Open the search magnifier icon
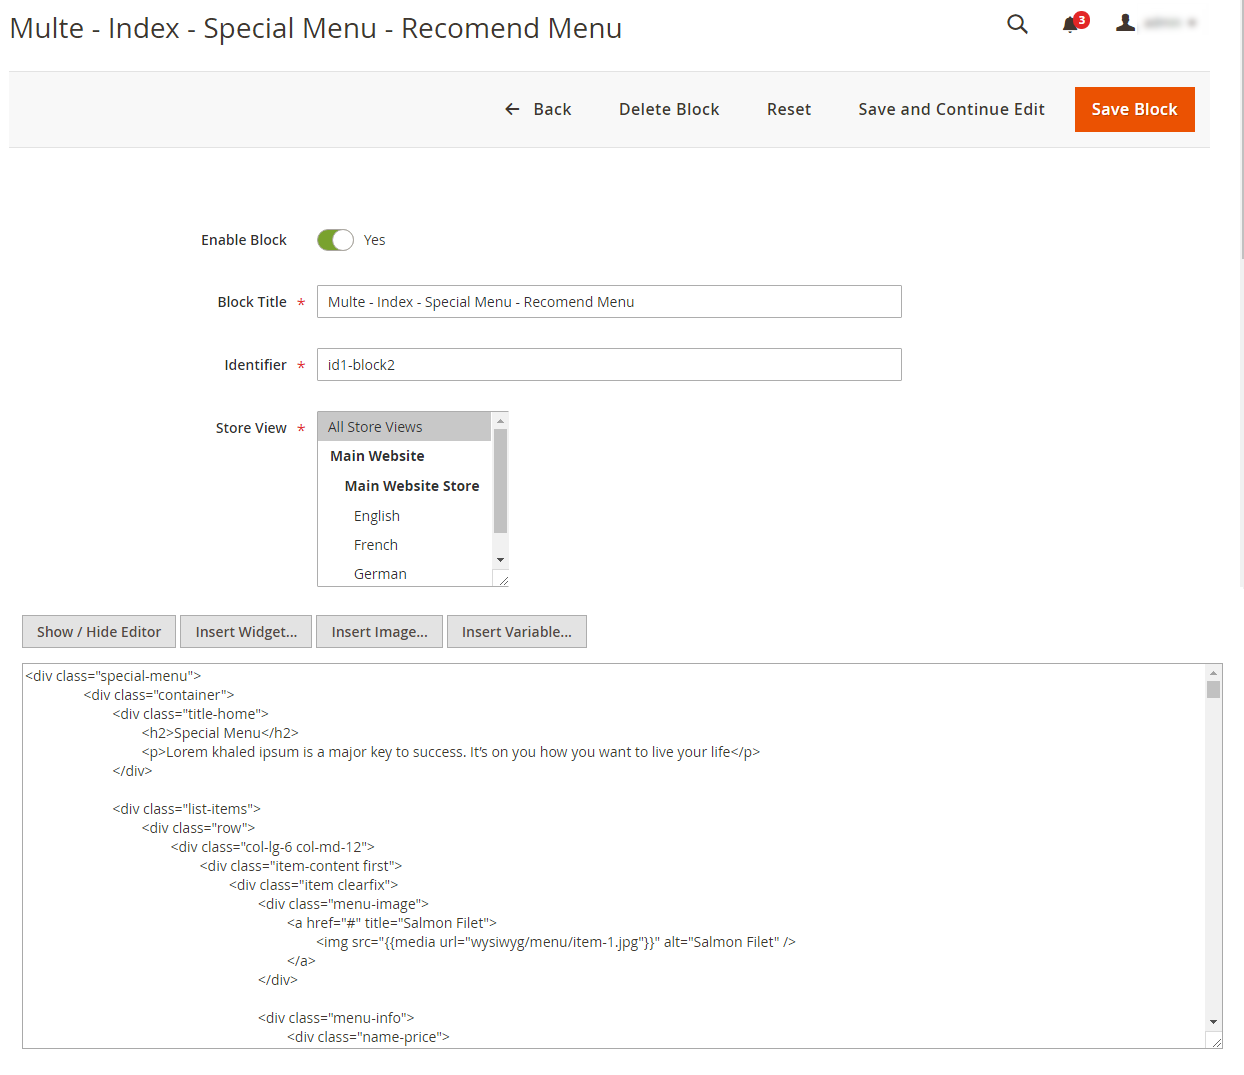The image size is (1244, 1075). point(1017,24)
